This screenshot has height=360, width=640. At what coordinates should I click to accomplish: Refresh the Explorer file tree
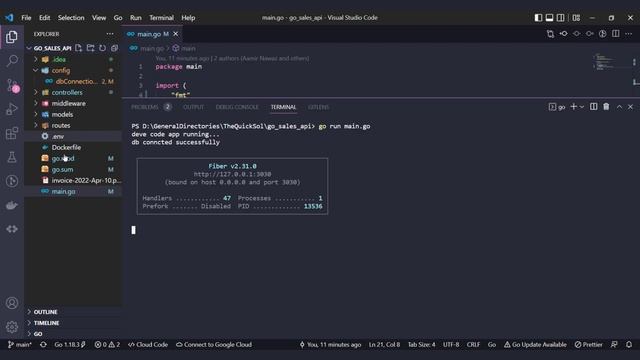click(102, 48)
